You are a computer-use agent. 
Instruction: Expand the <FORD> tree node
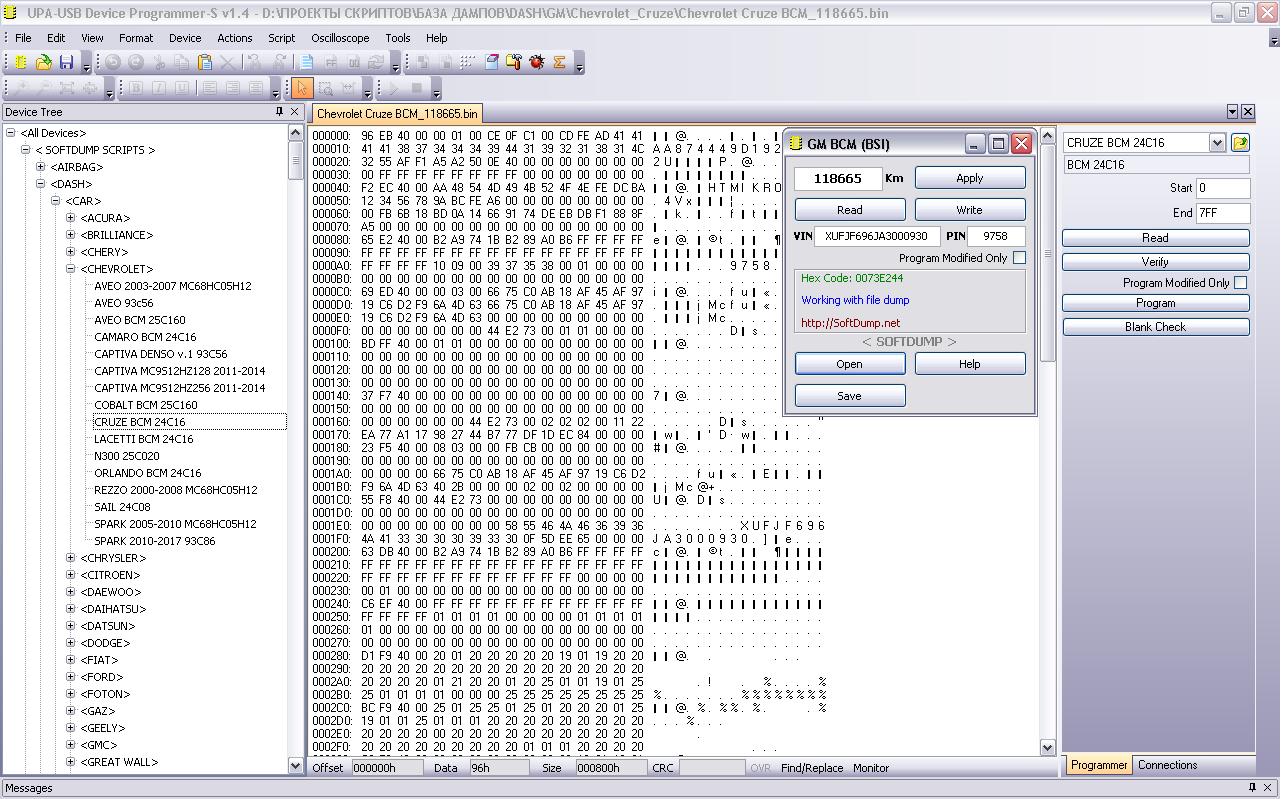[x=71, y=677]
